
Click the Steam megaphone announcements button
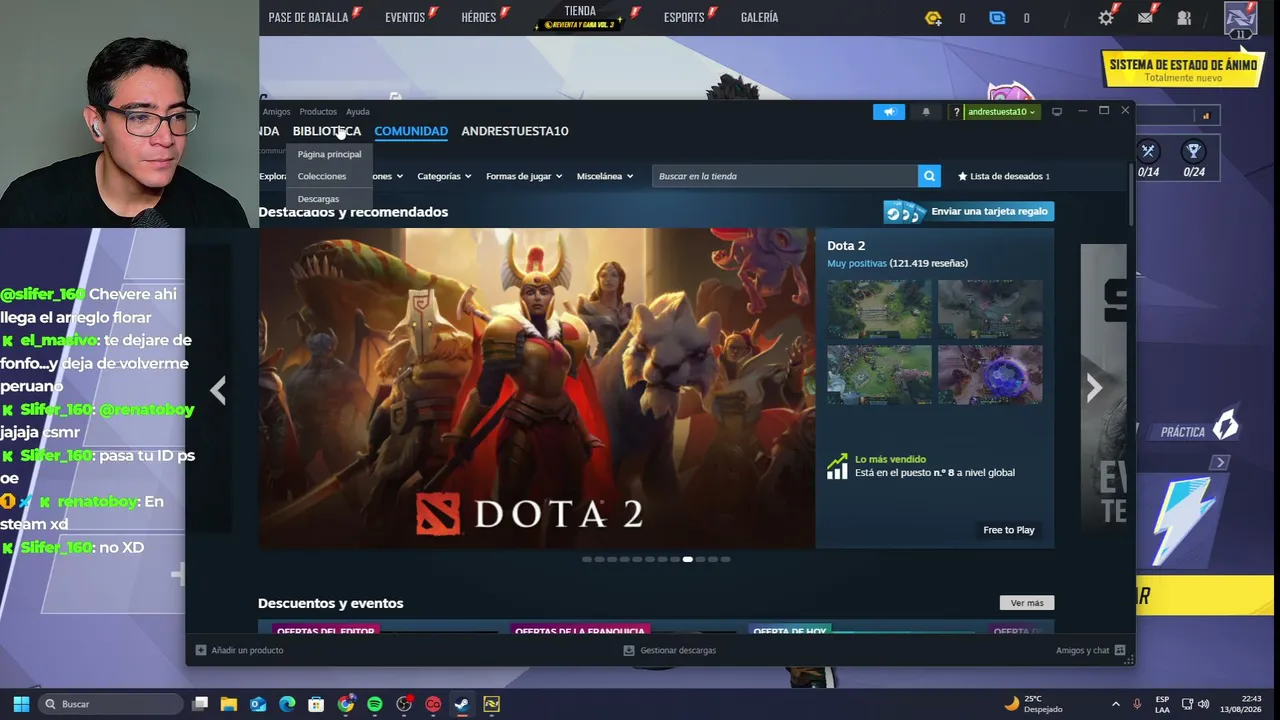(889, 112)
